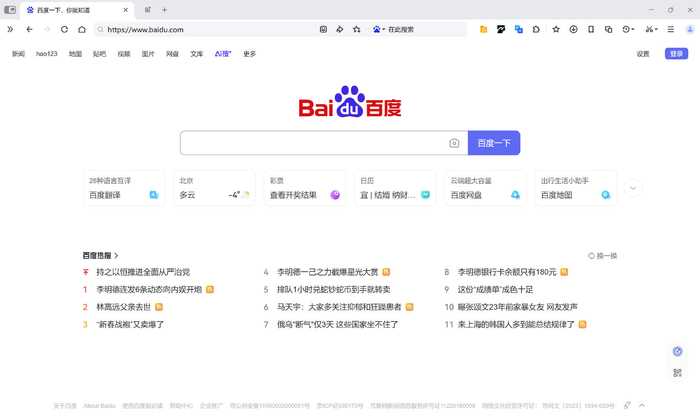Open the 百度地图 card
This screenshot has width=700, height=414.
coord(576,188)
